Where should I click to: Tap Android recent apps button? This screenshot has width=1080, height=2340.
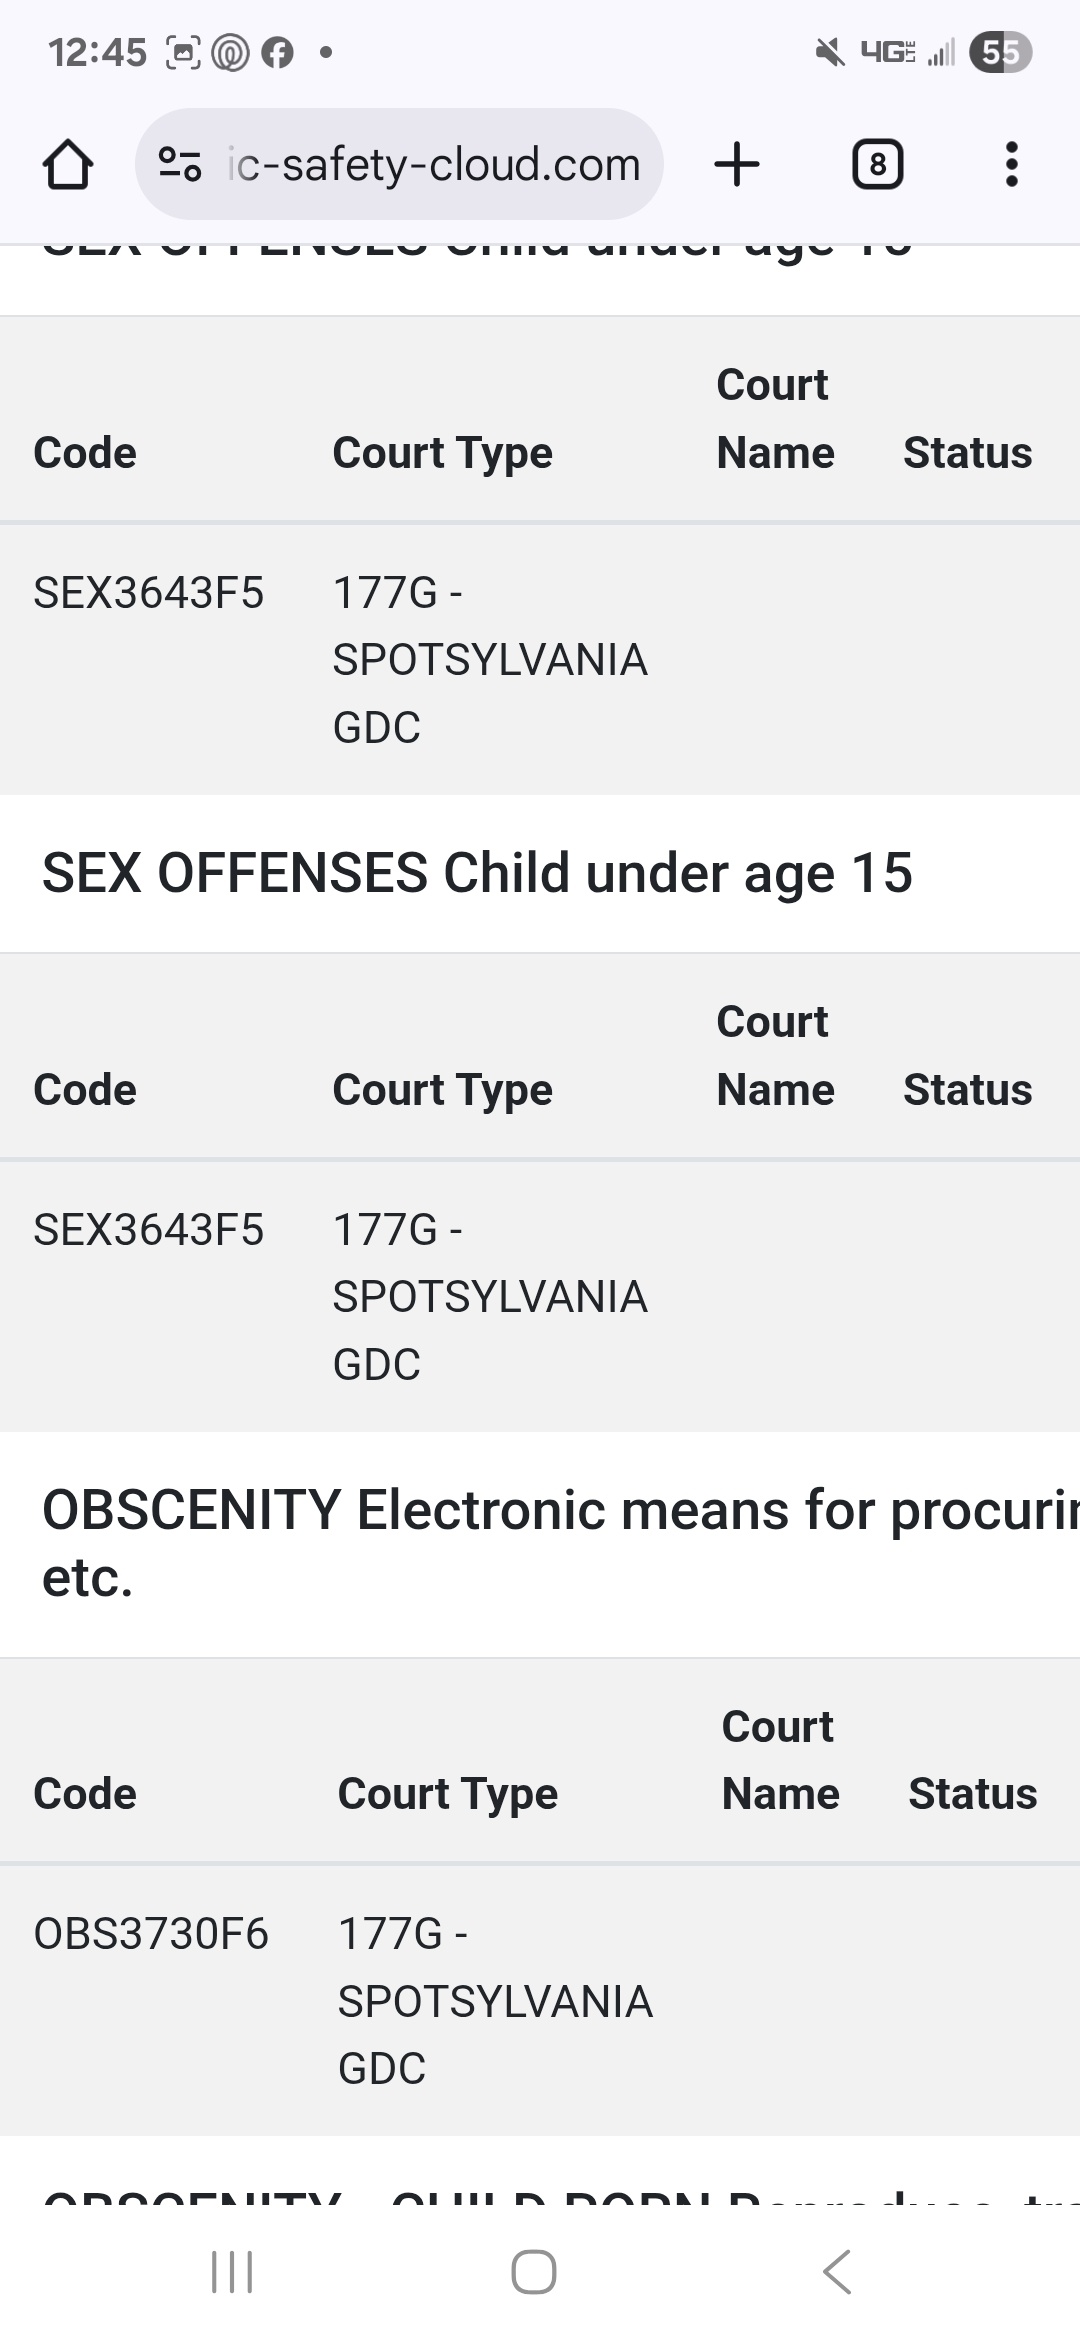(232, 2272)
